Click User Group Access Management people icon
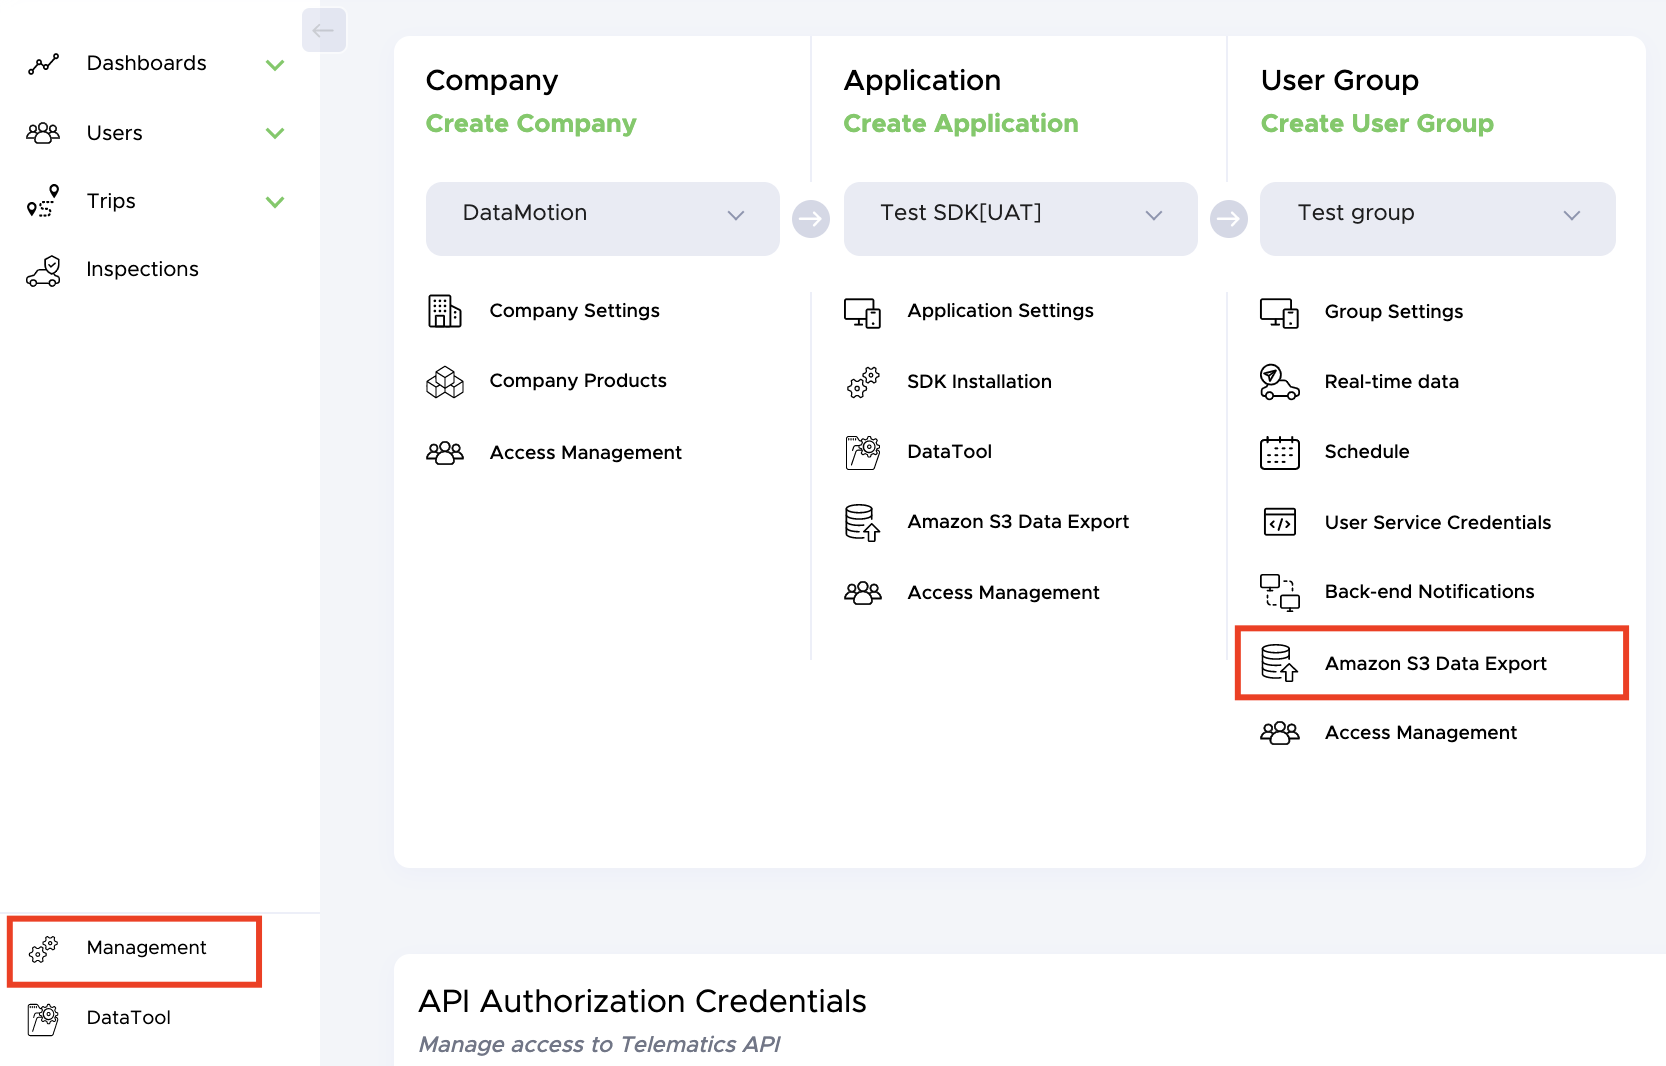 click(x=1279, y=733)
